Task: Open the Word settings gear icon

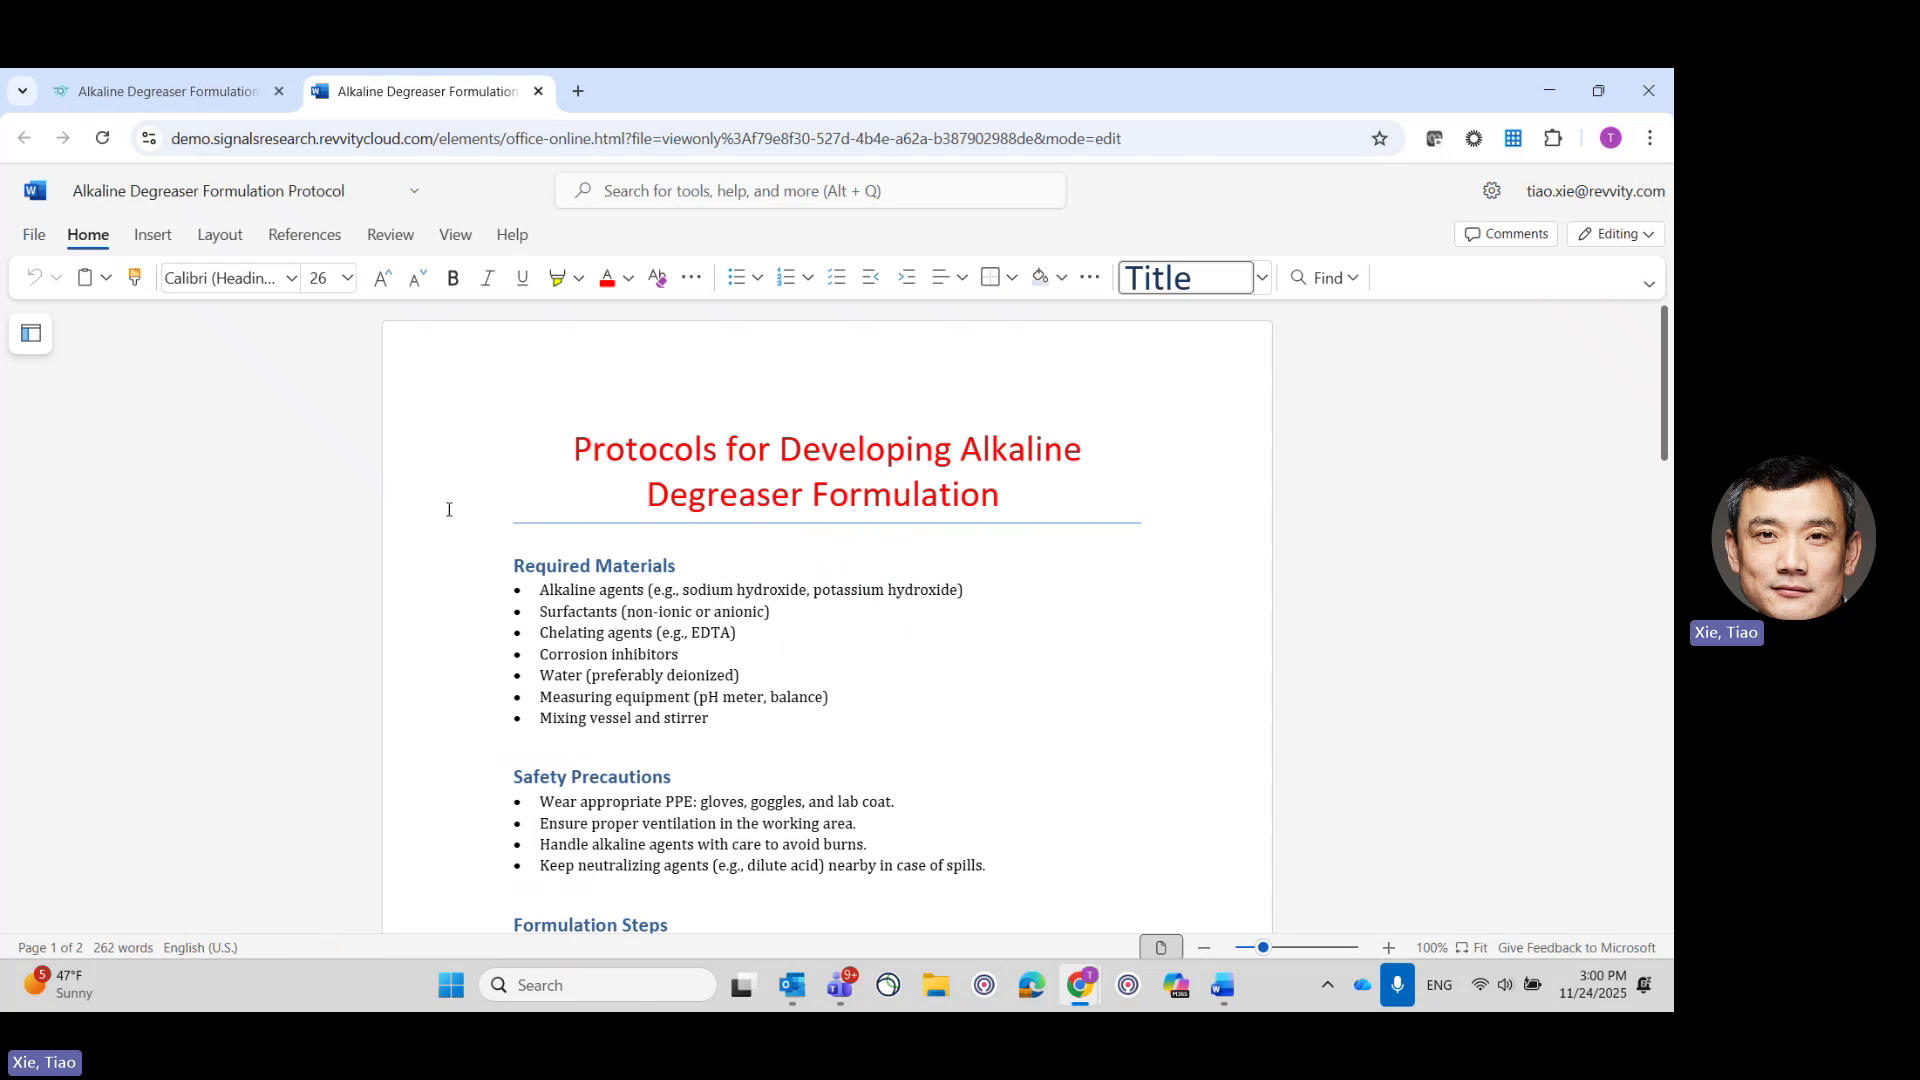Action: click(x=1491, y=191)
